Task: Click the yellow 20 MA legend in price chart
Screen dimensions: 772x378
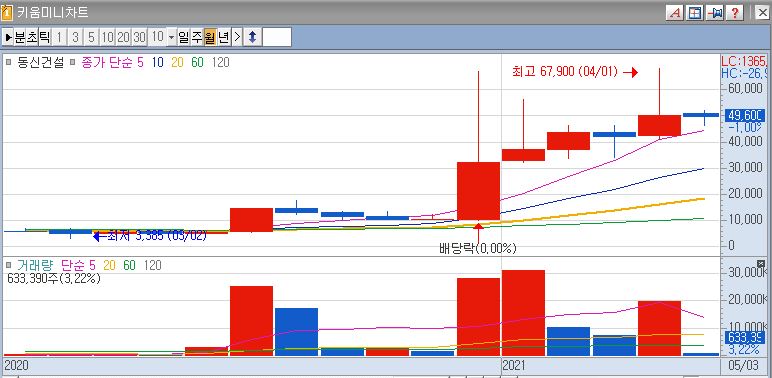Action: 177,63
